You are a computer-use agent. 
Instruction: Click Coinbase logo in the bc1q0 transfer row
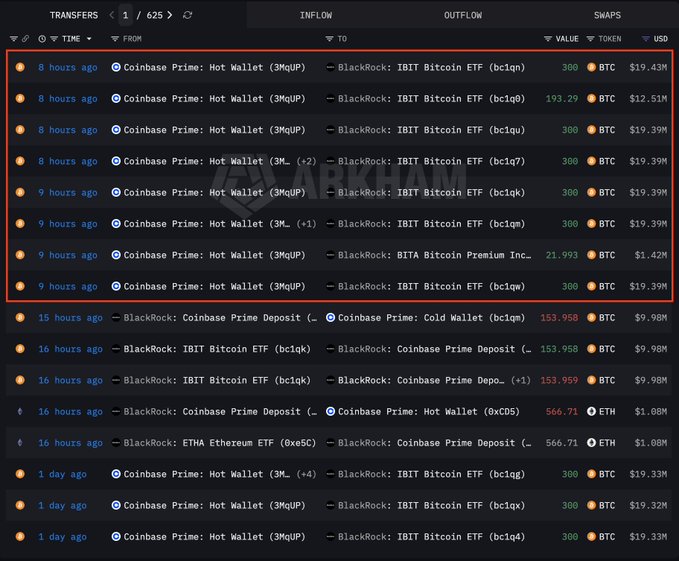tap(116, 98)
